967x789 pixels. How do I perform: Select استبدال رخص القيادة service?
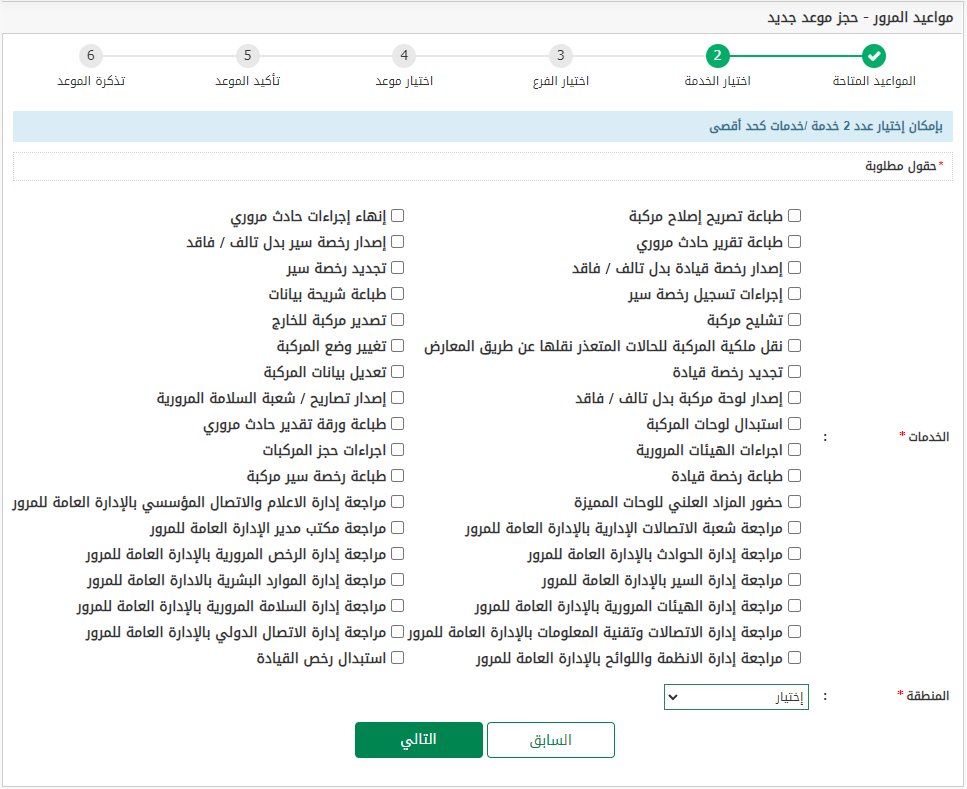(x=398, y=658)
